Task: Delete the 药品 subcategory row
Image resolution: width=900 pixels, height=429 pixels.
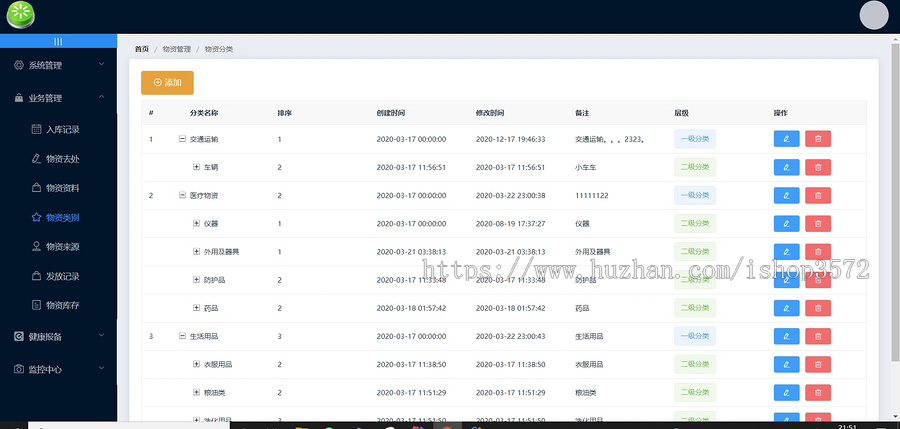Action: point(818,308)
